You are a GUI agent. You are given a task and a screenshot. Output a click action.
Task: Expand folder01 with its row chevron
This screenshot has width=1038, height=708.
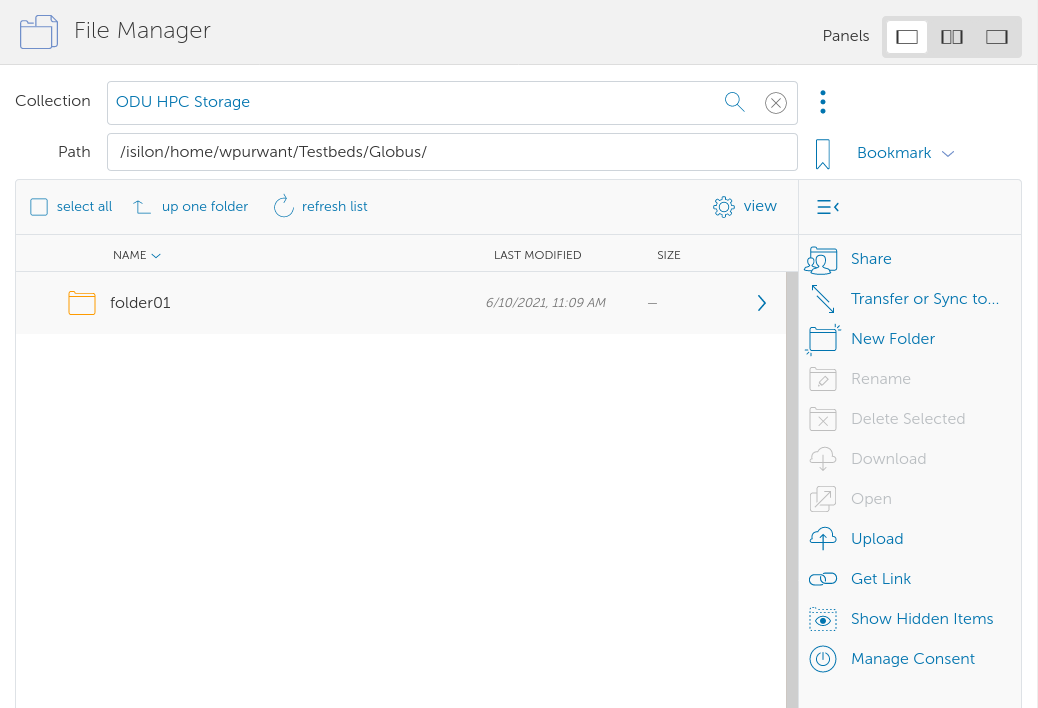click(x=761, y=302)
